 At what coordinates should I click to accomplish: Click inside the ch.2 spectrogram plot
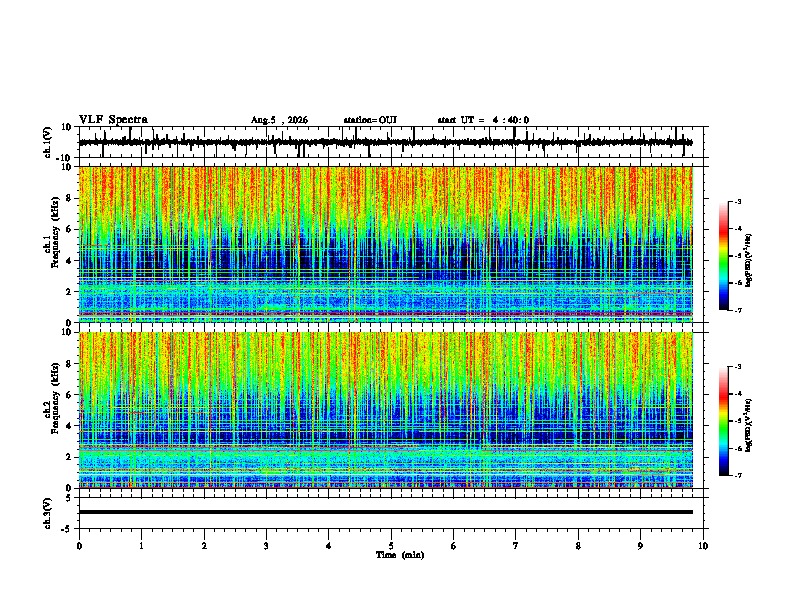pos(386,410)
